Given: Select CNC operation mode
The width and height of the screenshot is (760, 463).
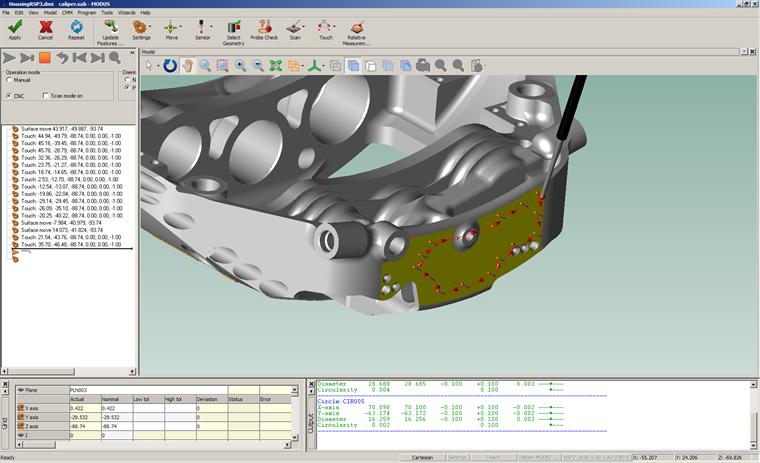Looking at the screenshot, I should (x=9, y=96).
